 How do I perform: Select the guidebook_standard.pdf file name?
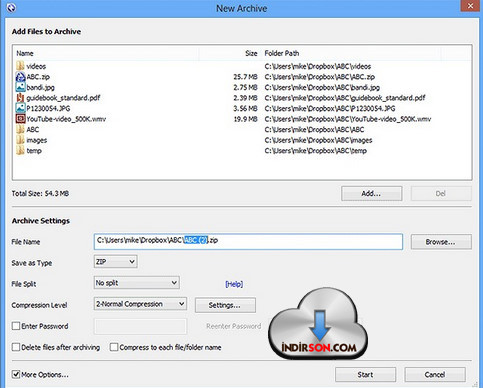pyautogui.click(x=63, y=98)
